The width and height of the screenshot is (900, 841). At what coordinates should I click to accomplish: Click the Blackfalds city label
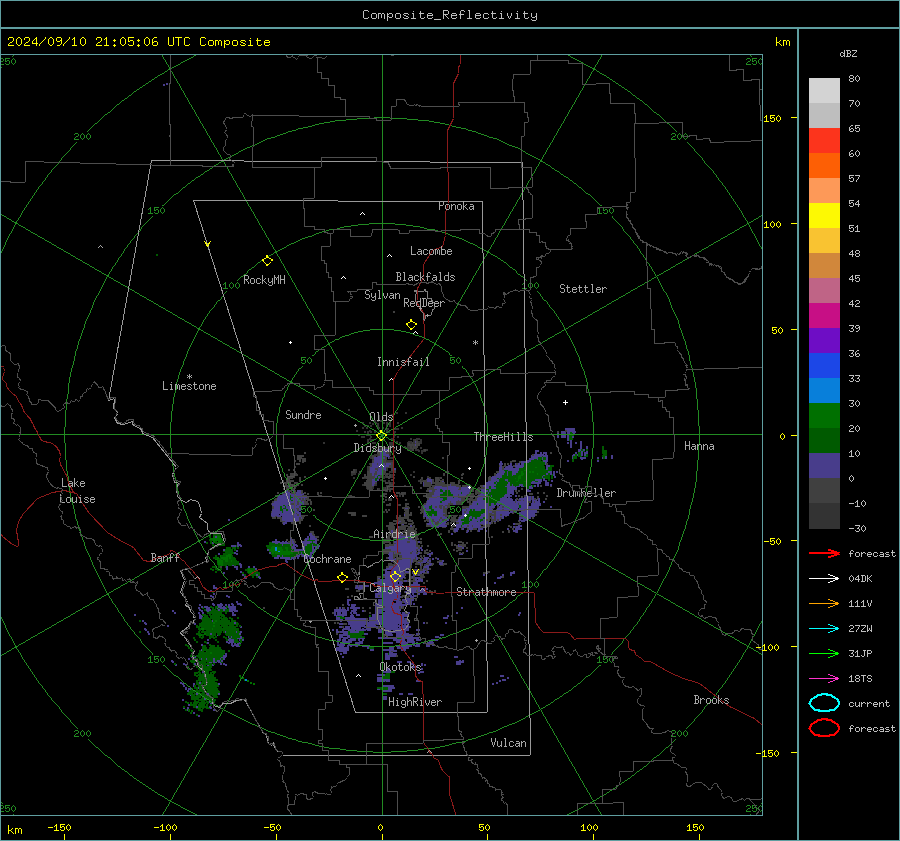(x=425, y=277)
